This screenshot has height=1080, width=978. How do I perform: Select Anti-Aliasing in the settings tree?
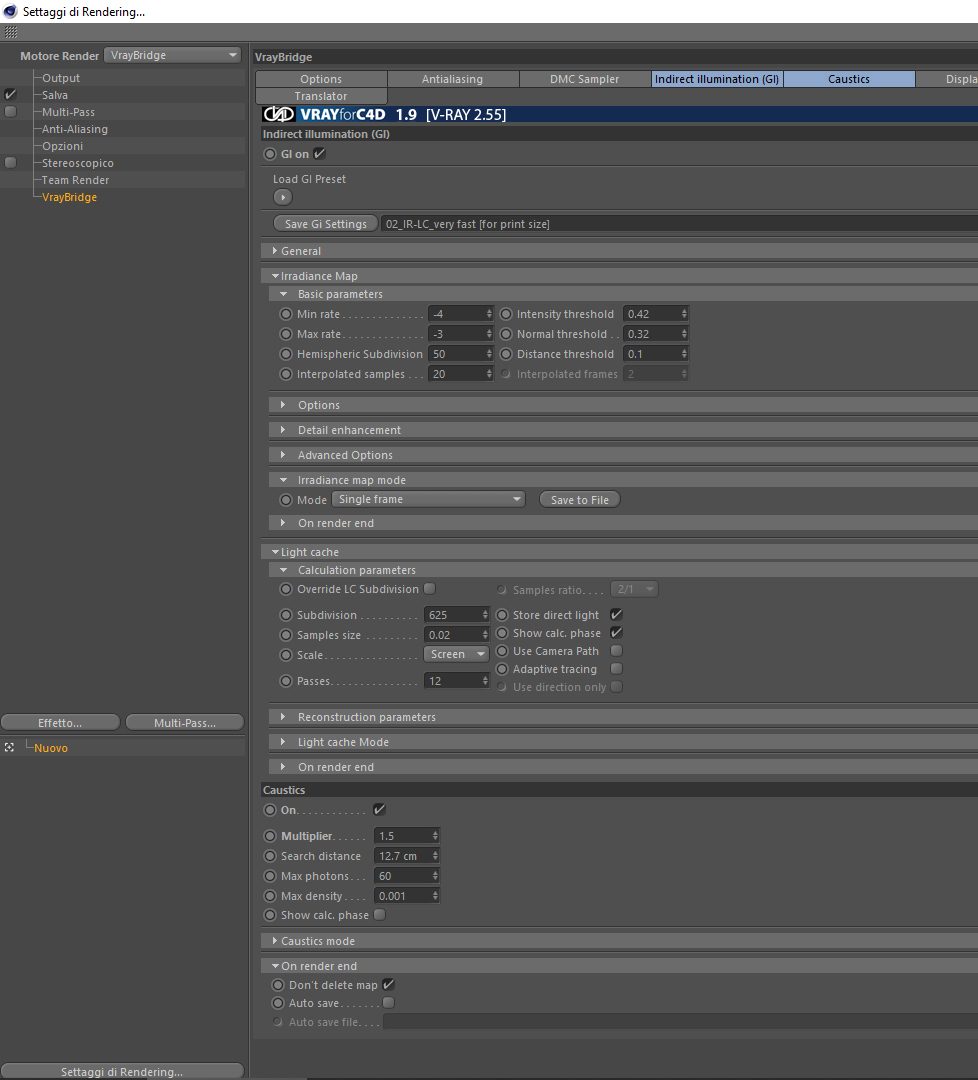[75, 129]
